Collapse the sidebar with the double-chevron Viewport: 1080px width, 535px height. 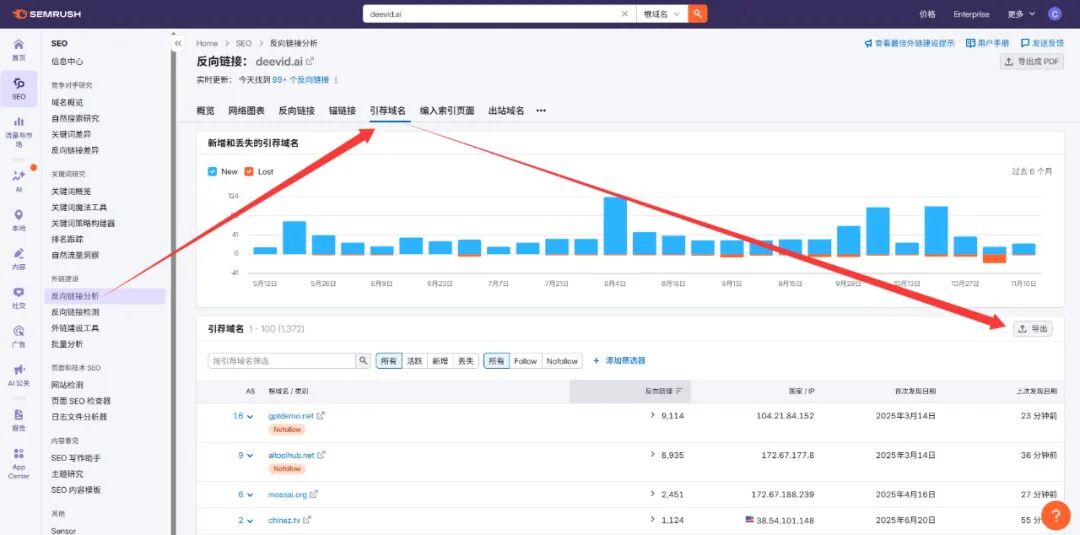point(178,43)
